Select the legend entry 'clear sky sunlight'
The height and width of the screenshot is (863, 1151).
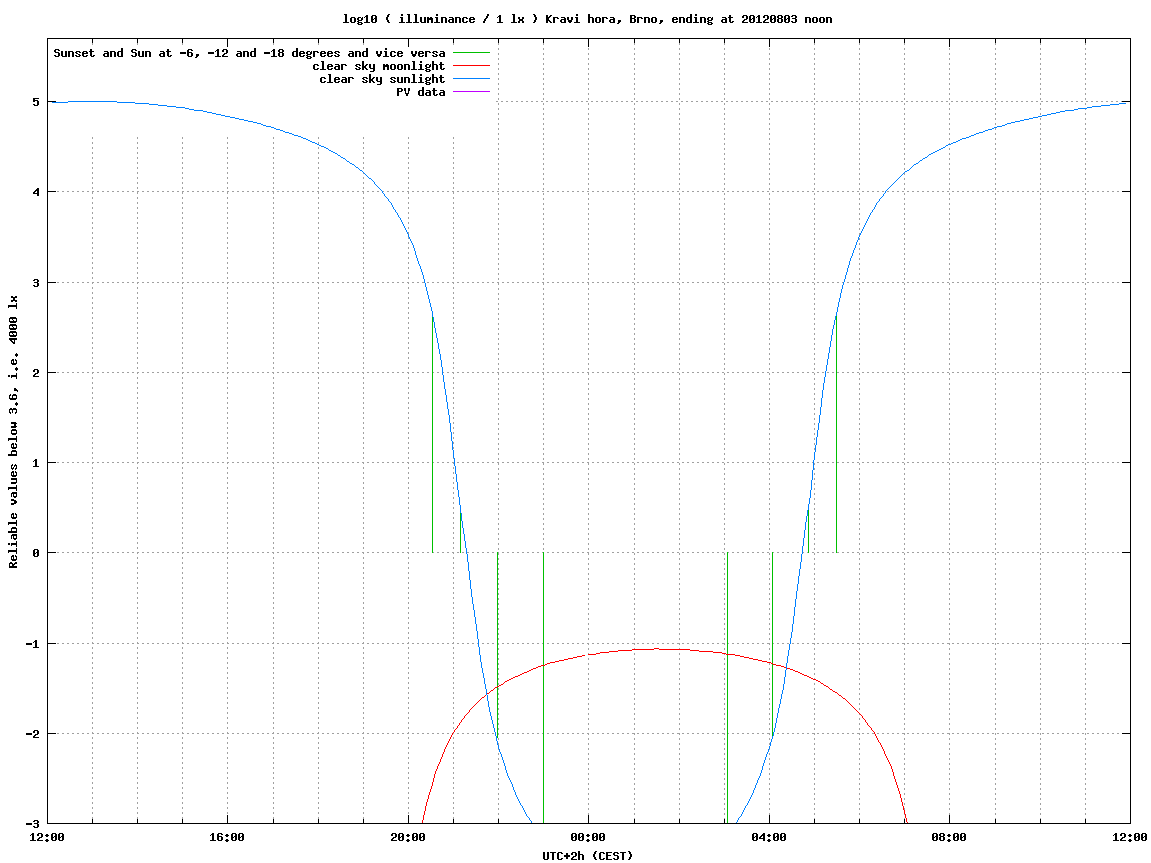(x=382, y=79)
